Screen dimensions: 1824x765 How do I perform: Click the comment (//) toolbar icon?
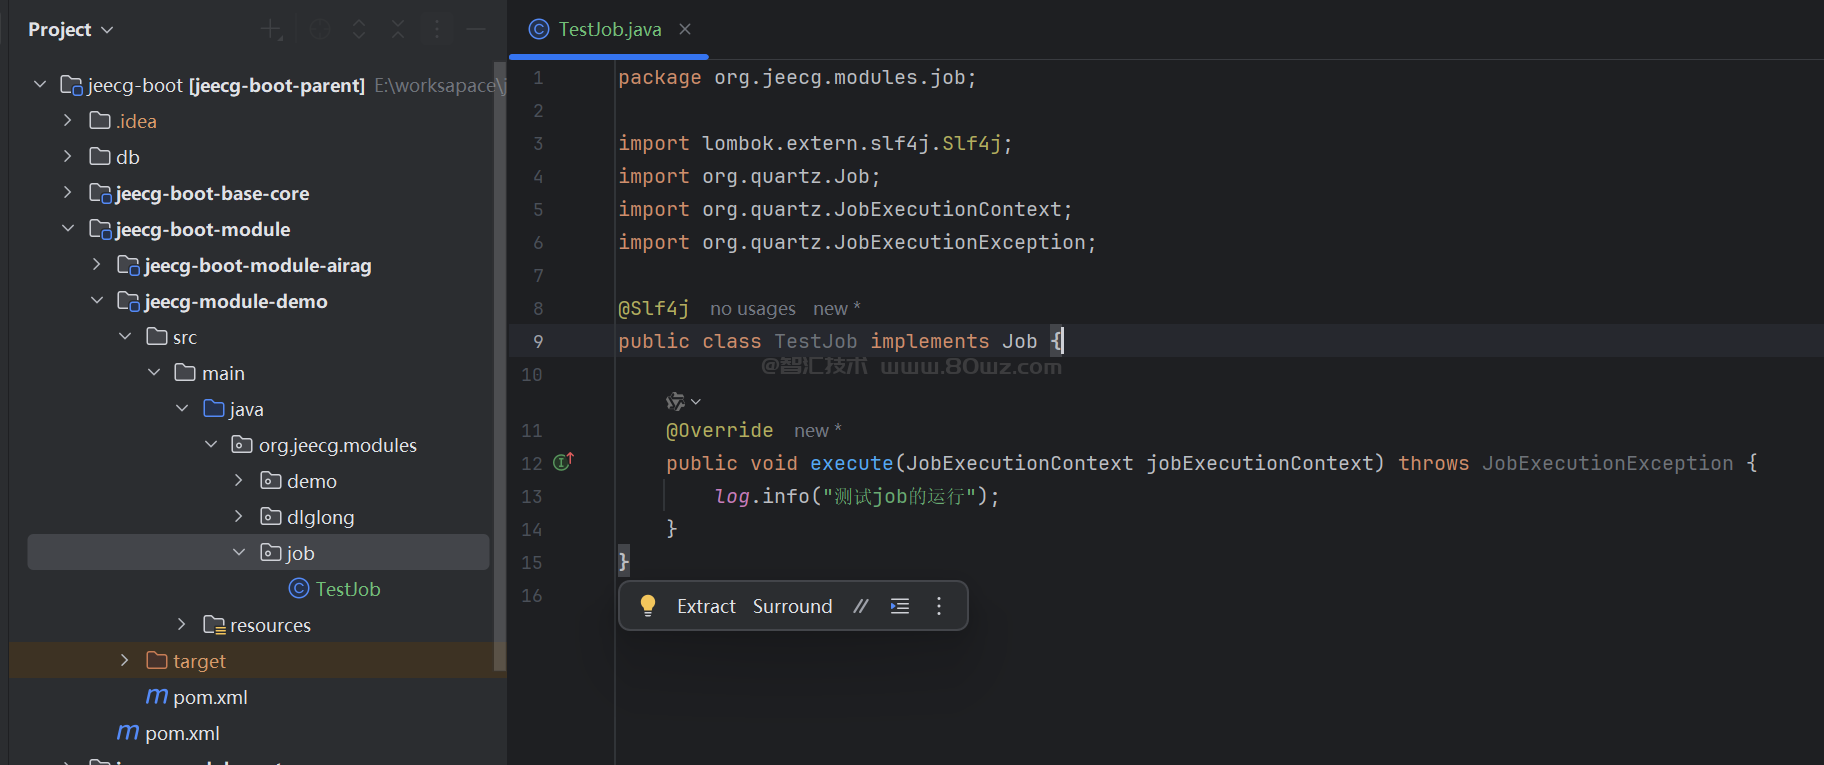861,606
